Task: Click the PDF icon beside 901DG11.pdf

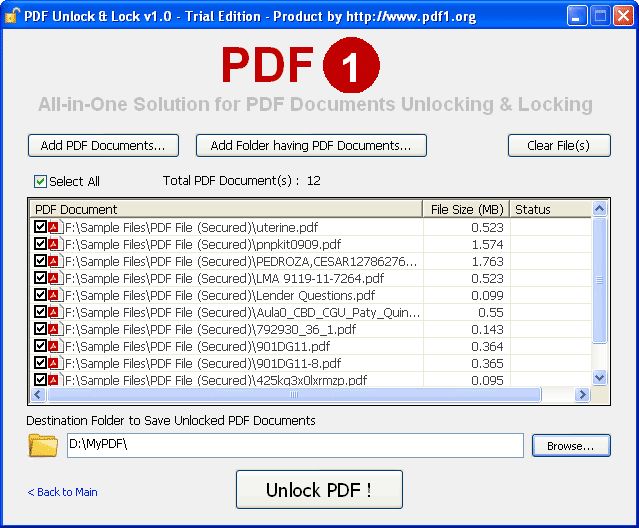Action: 55,346
